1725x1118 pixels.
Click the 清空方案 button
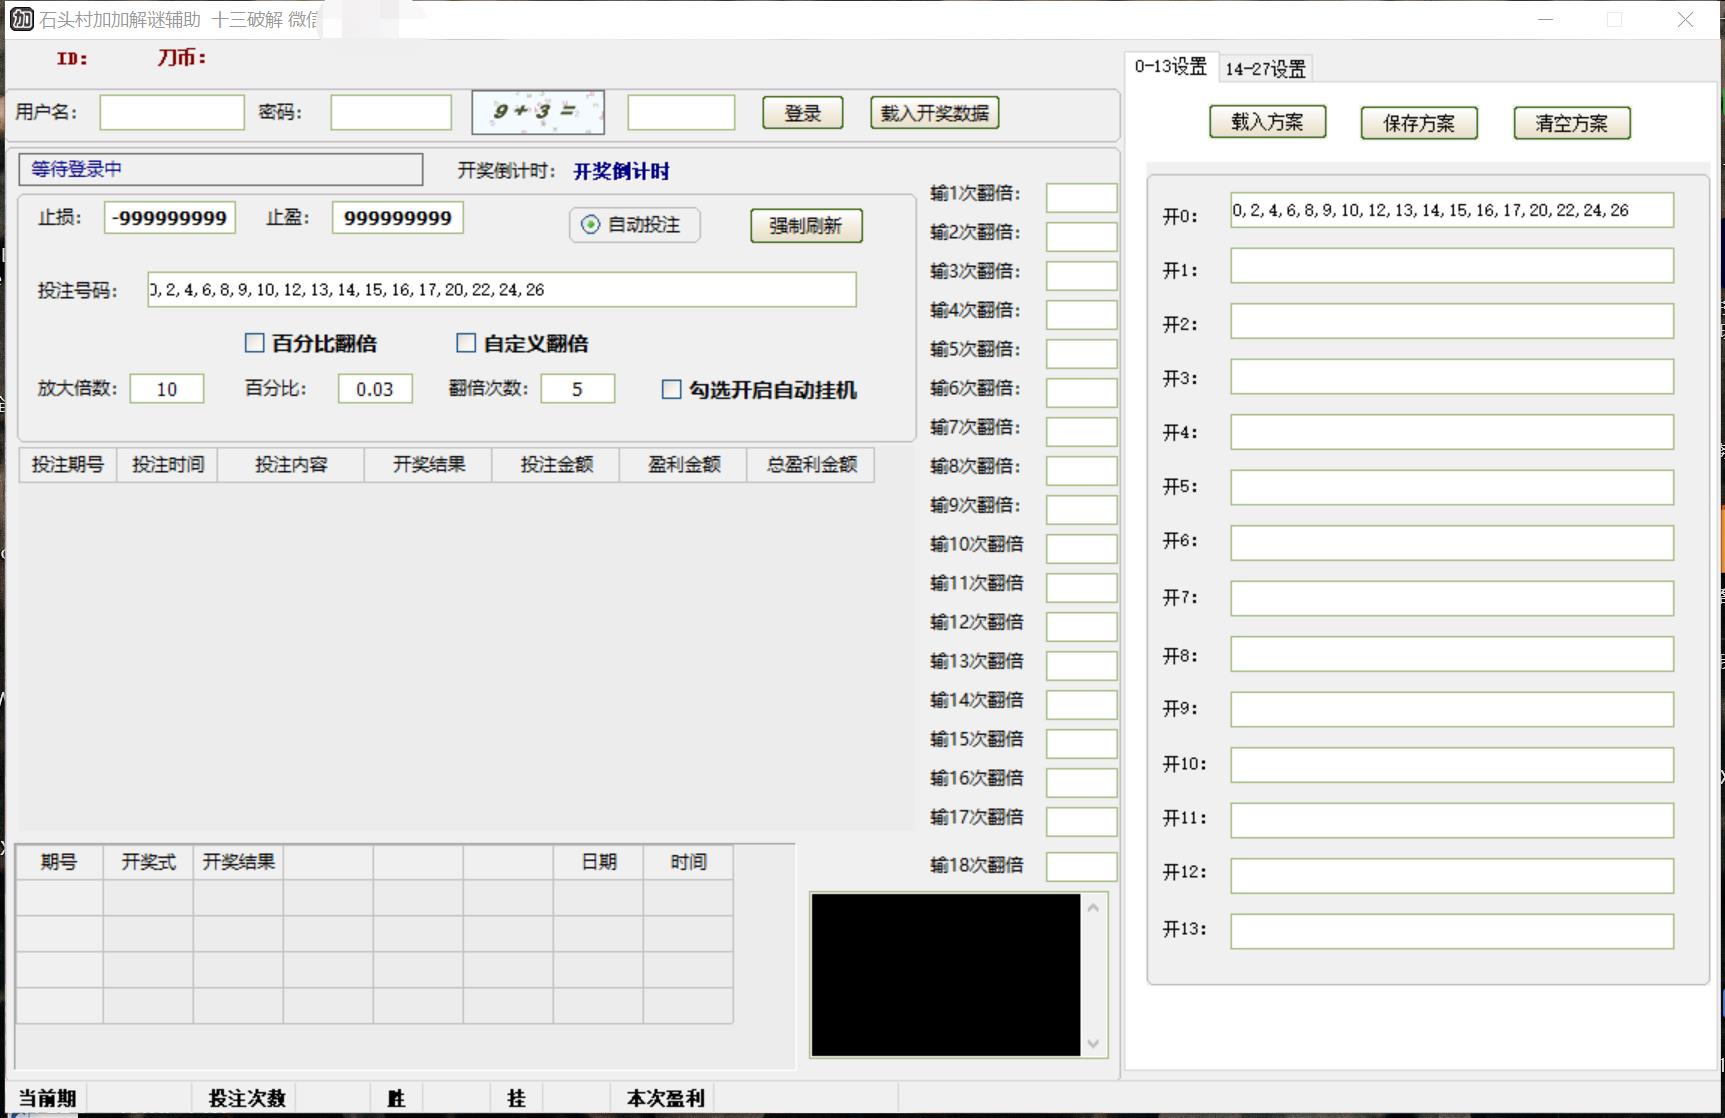point(1570,122)
